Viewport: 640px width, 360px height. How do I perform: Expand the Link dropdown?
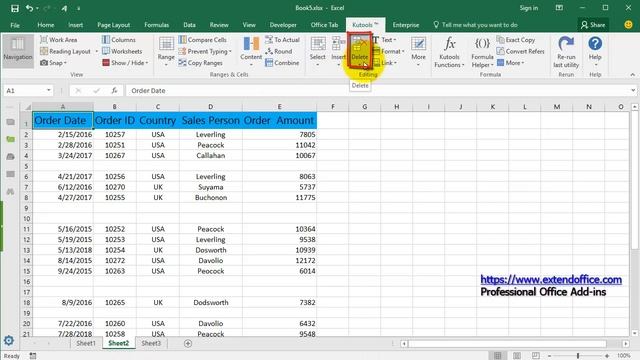(396, 63)
